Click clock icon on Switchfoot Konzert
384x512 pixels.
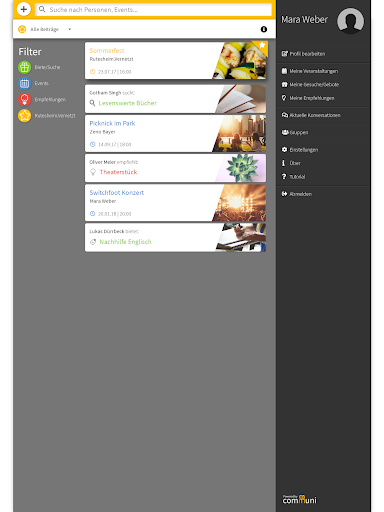point(93,214)
